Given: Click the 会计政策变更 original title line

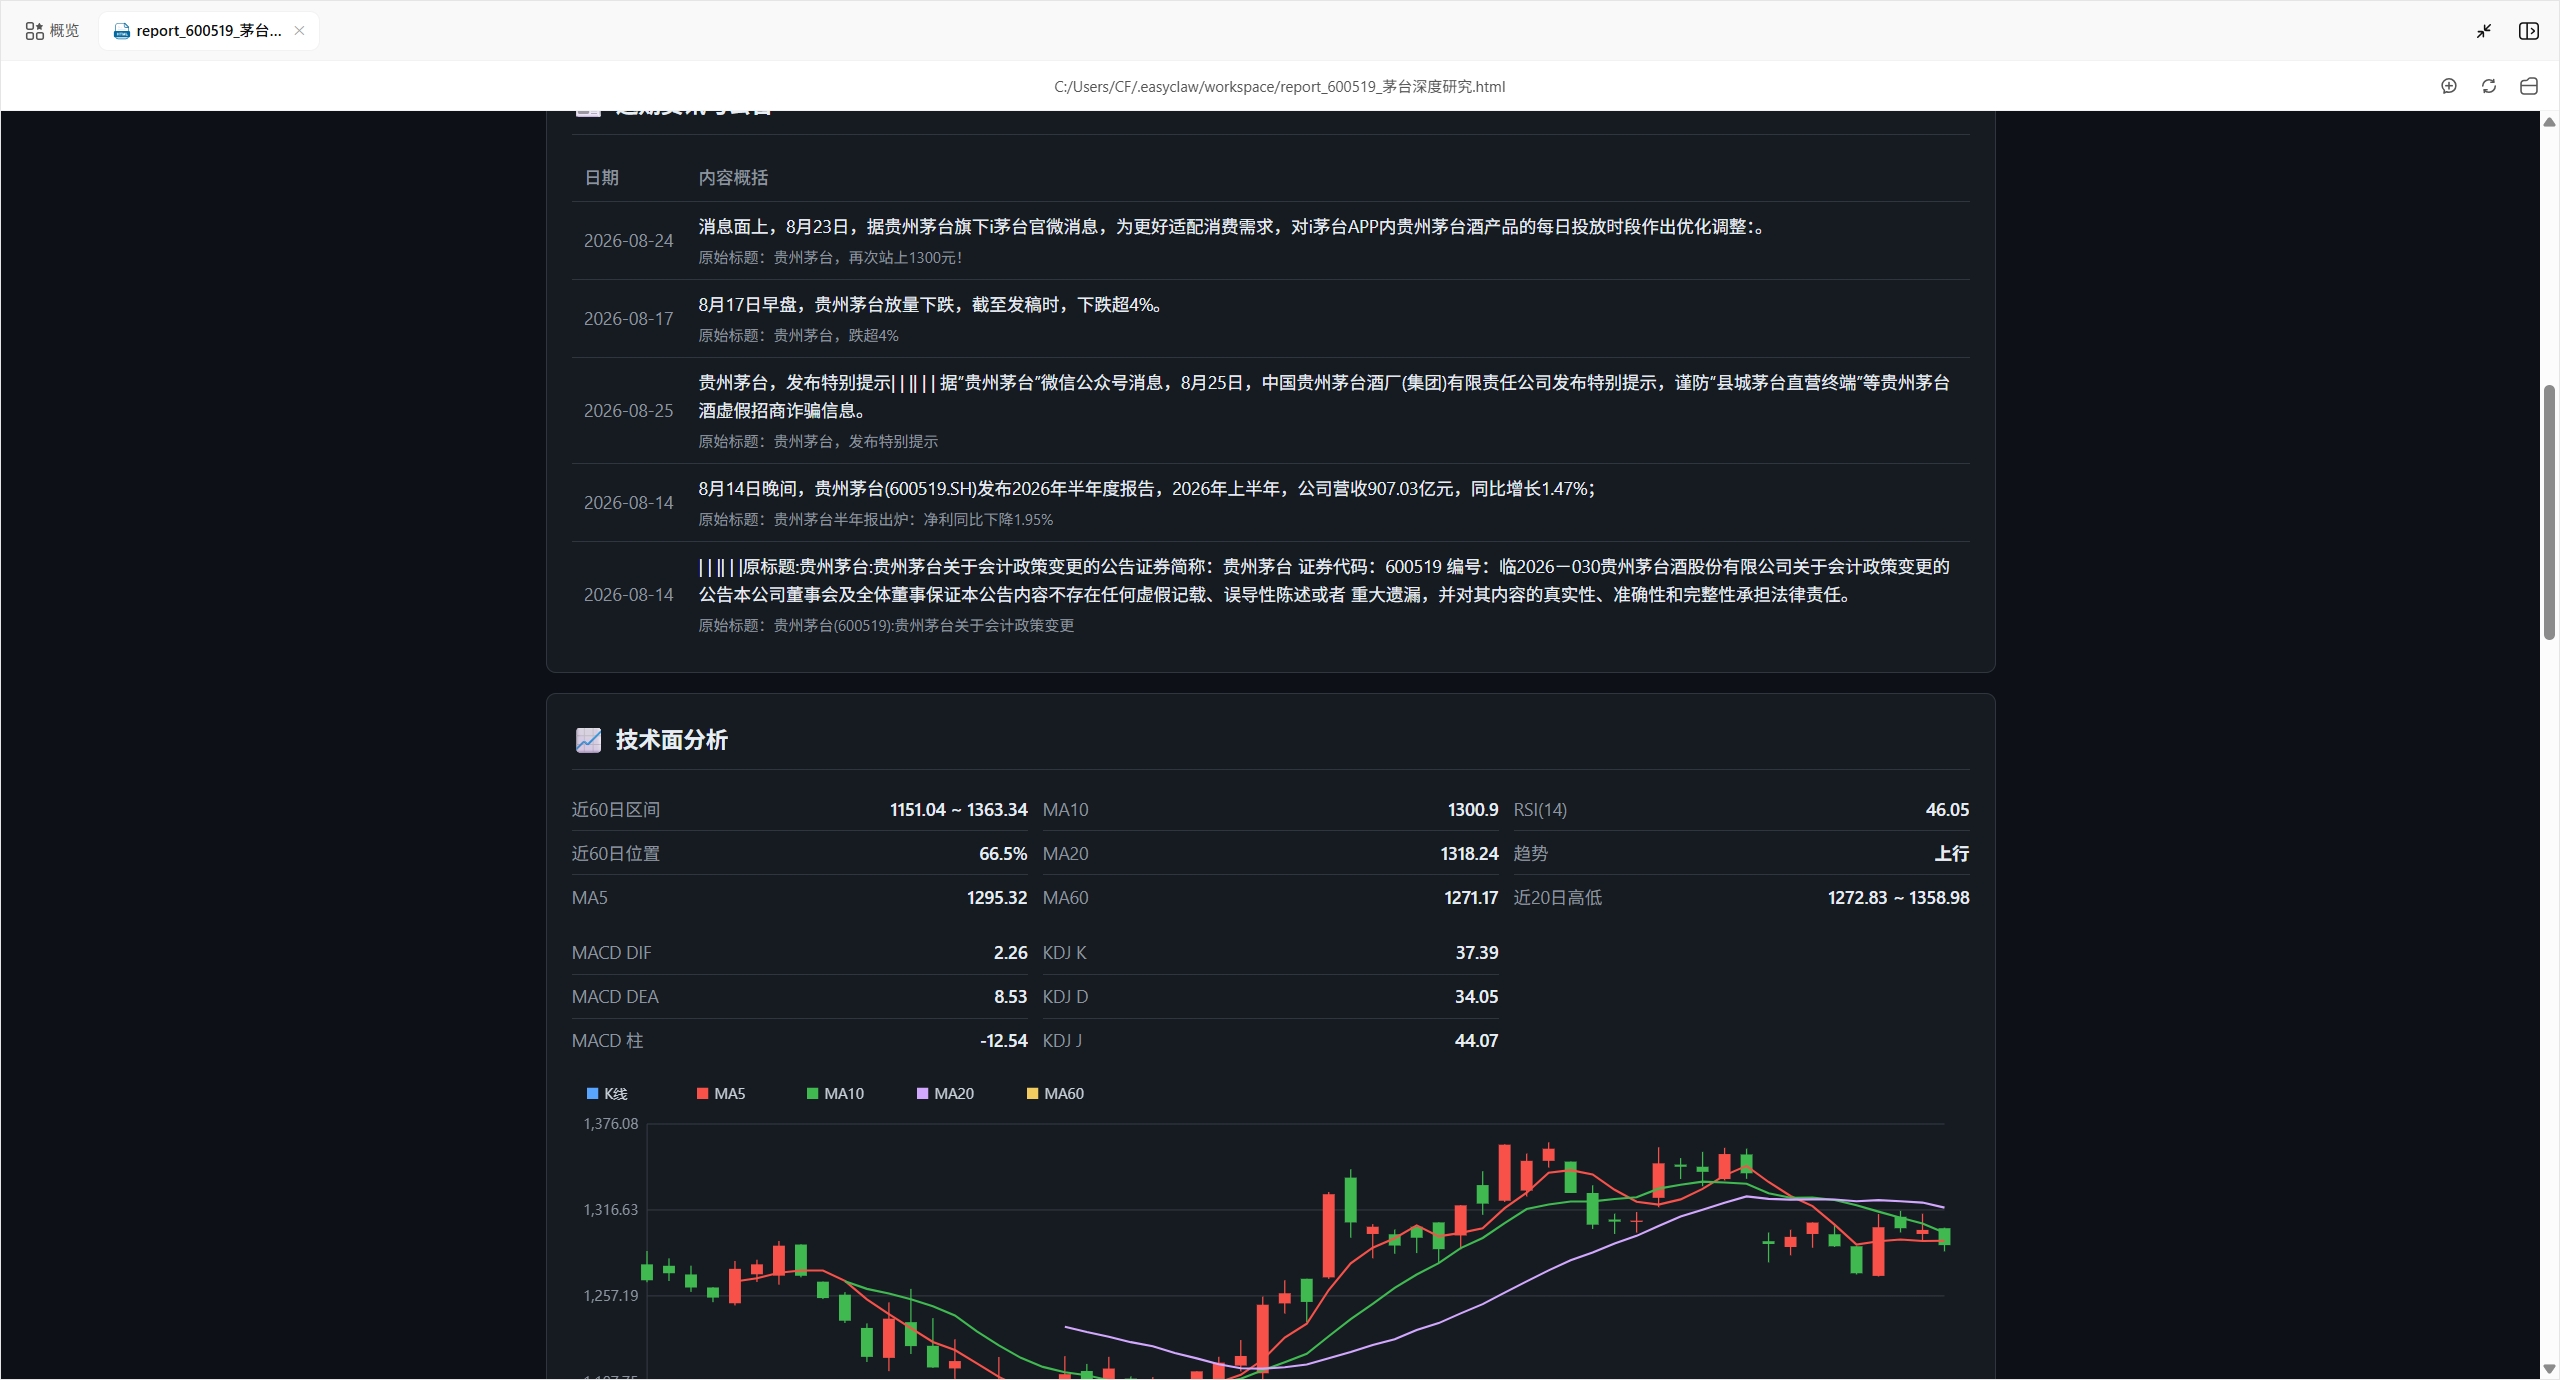Looking at the screenshot, I should pos(886,626).
